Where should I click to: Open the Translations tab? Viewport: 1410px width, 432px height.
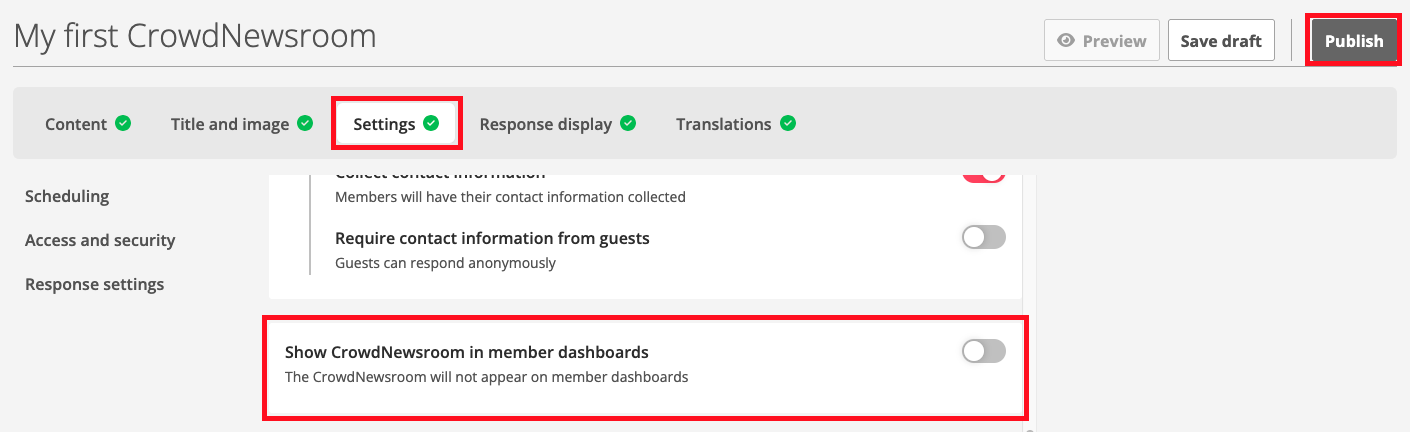[x=723, y=124]
